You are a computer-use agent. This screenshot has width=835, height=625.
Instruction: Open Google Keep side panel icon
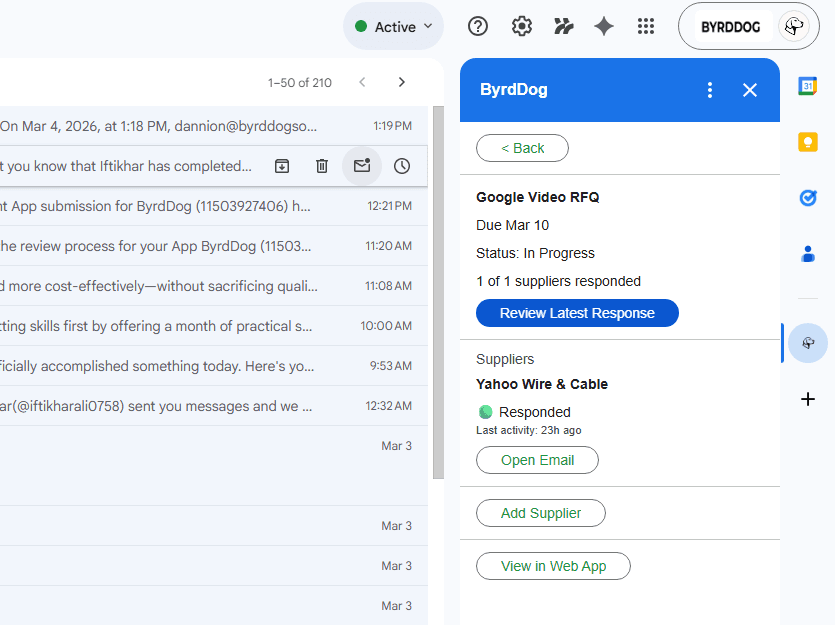coord(807,142)
